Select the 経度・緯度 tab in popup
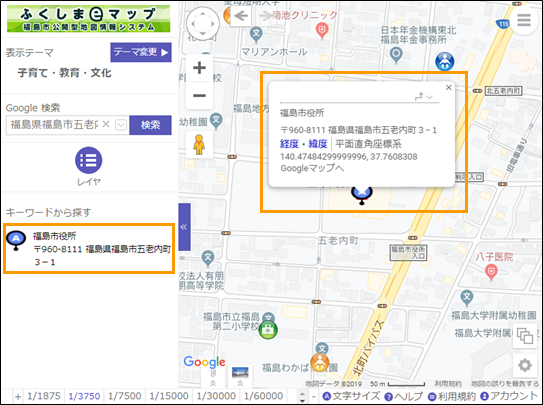The image size is (543, 405). point(303,144)
